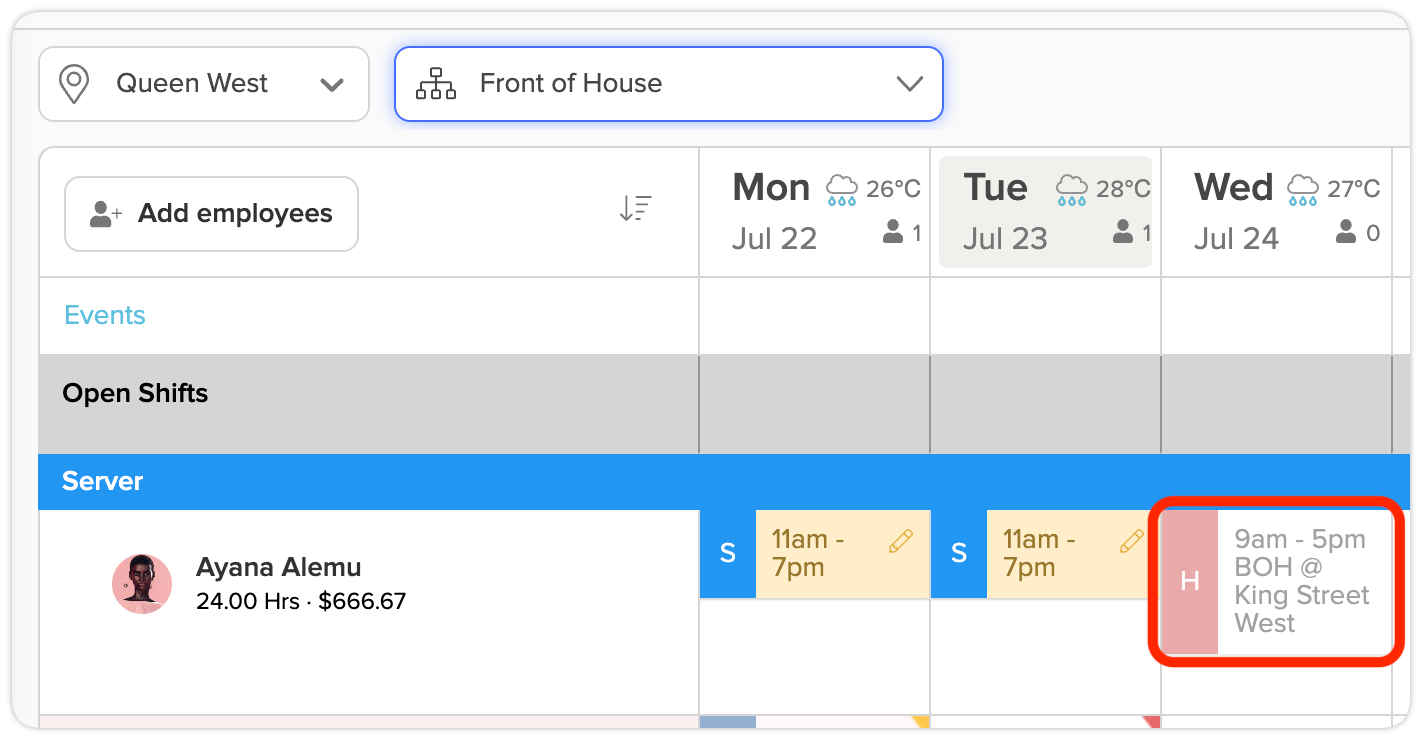This screenshot has height=740, width=1422.
Task: Click the department hierarchy icon
Action: tap(436, 84)
